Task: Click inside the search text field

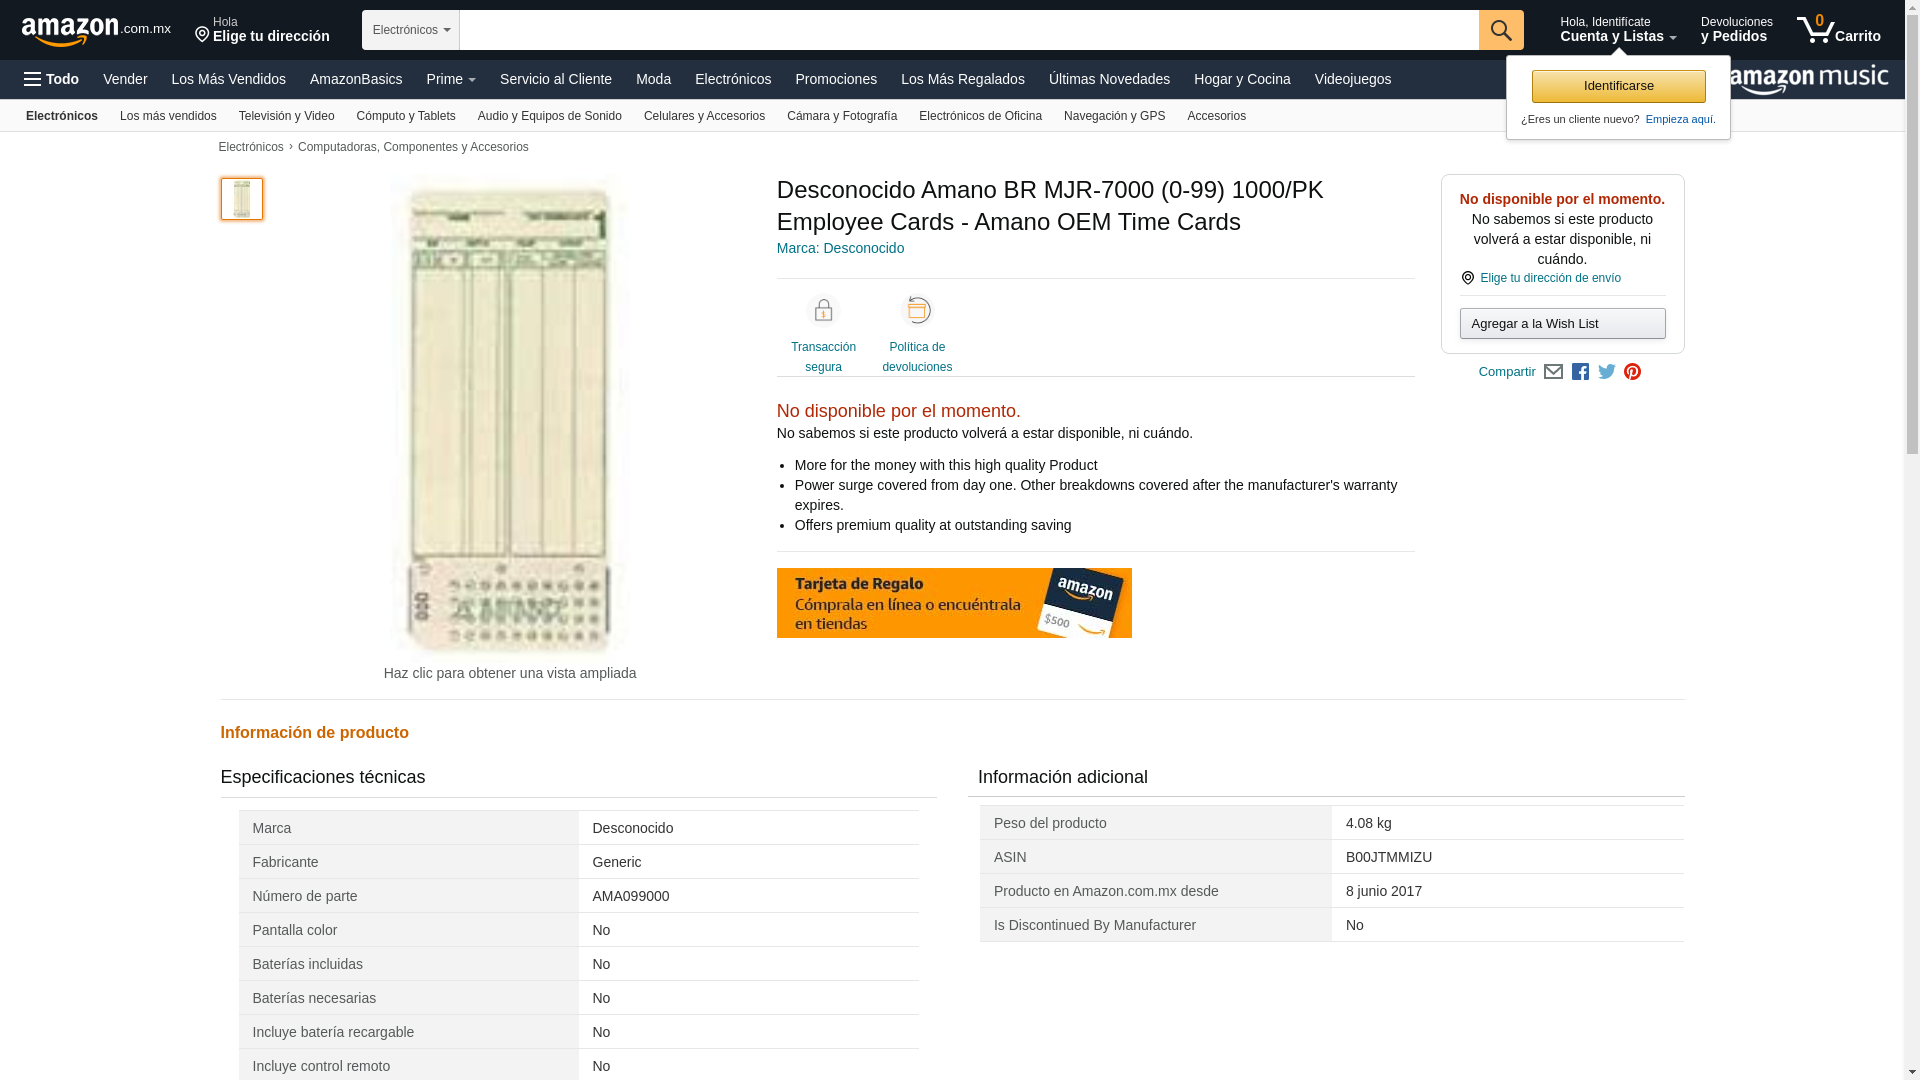Action: click(x=968, y=30)
